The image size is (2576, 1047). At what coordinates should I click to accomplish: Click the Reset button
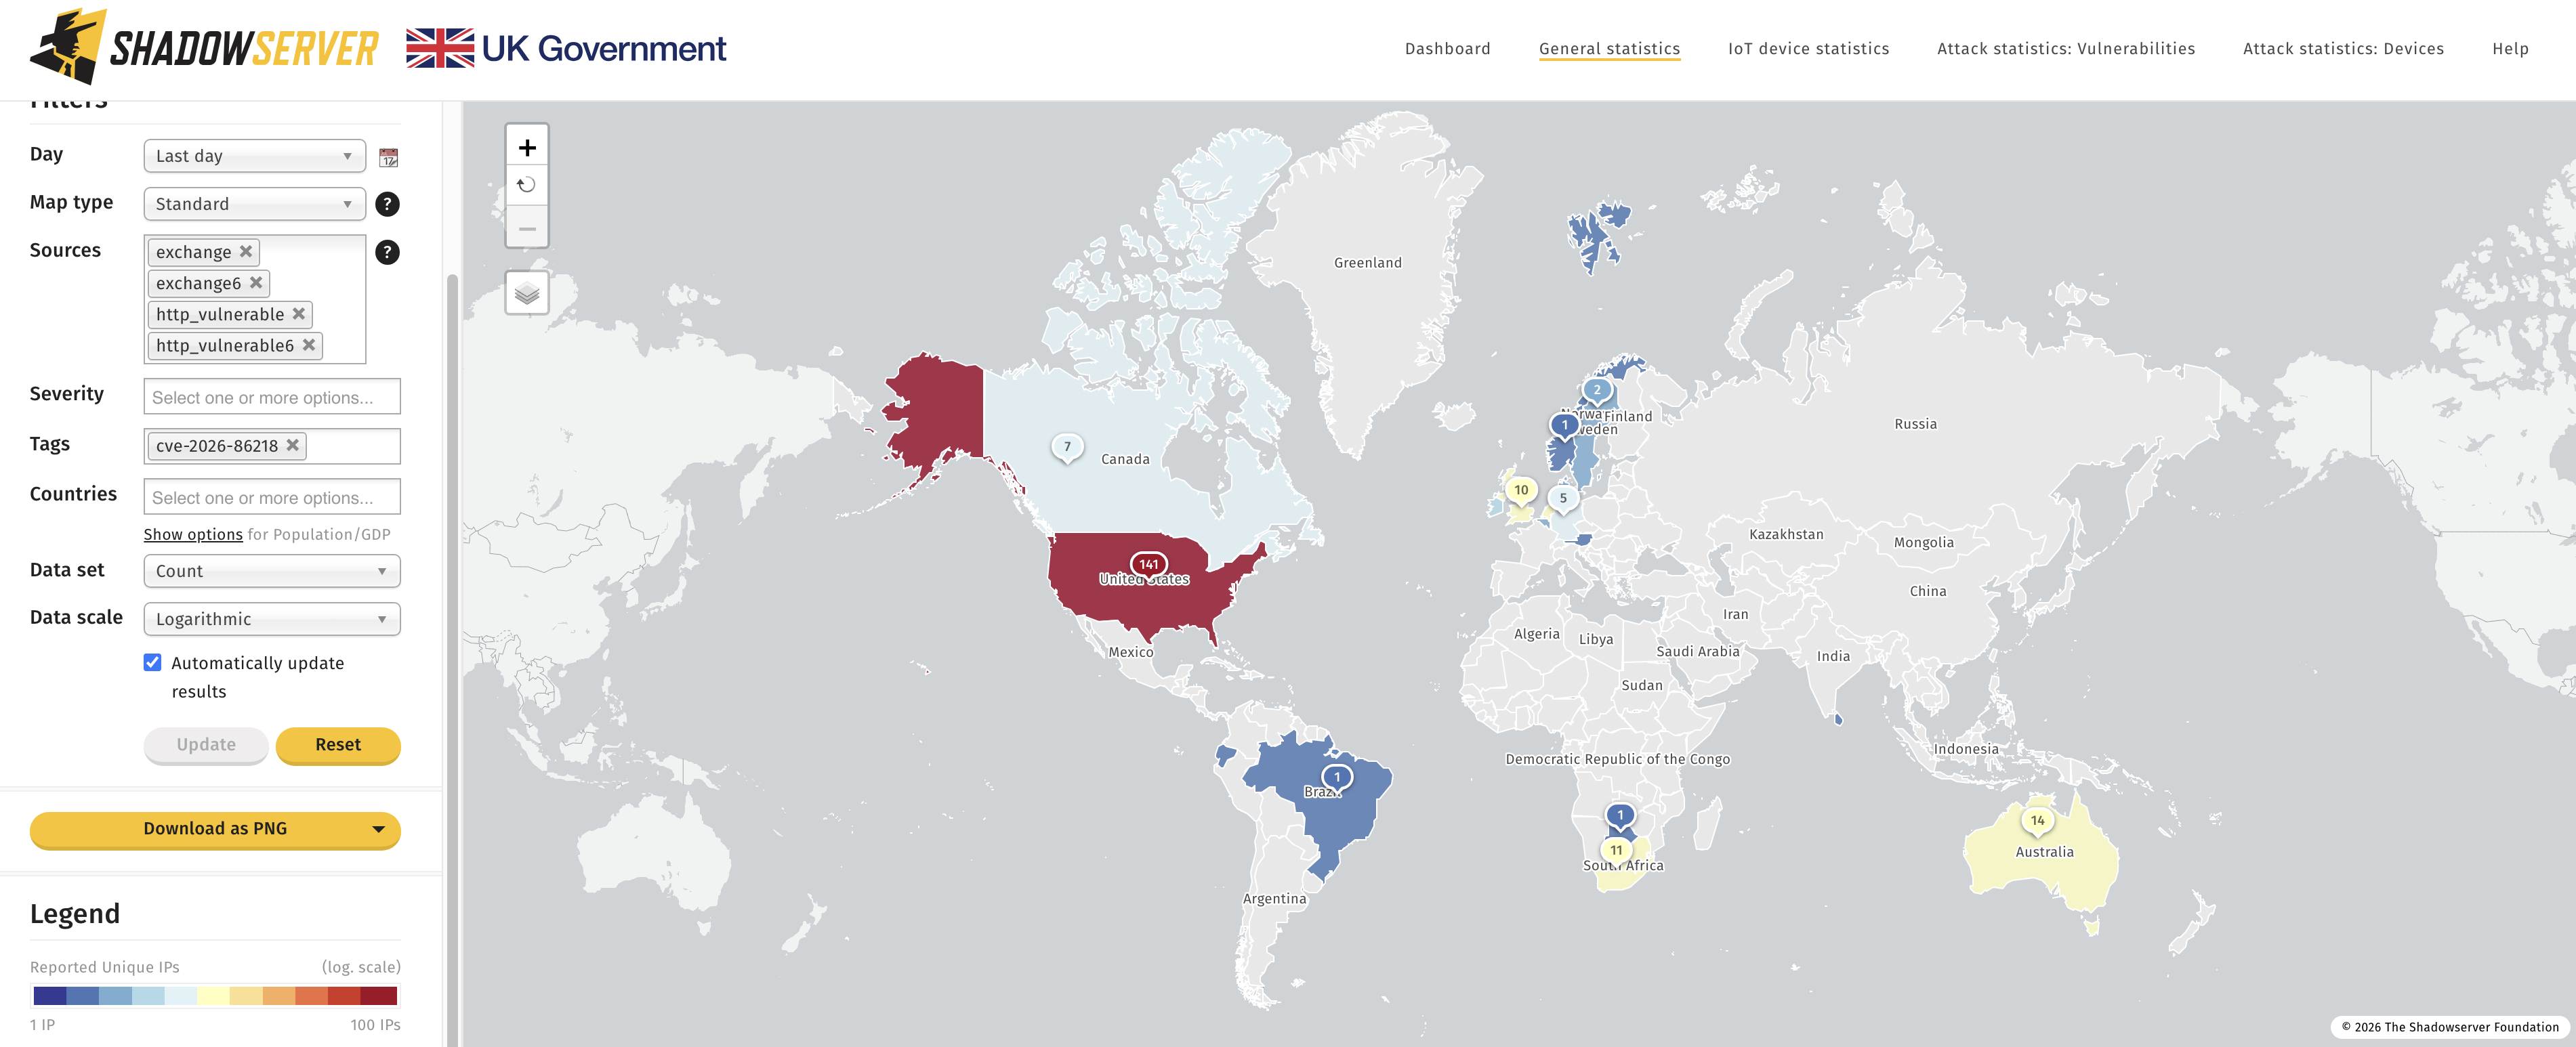point(338,745)
